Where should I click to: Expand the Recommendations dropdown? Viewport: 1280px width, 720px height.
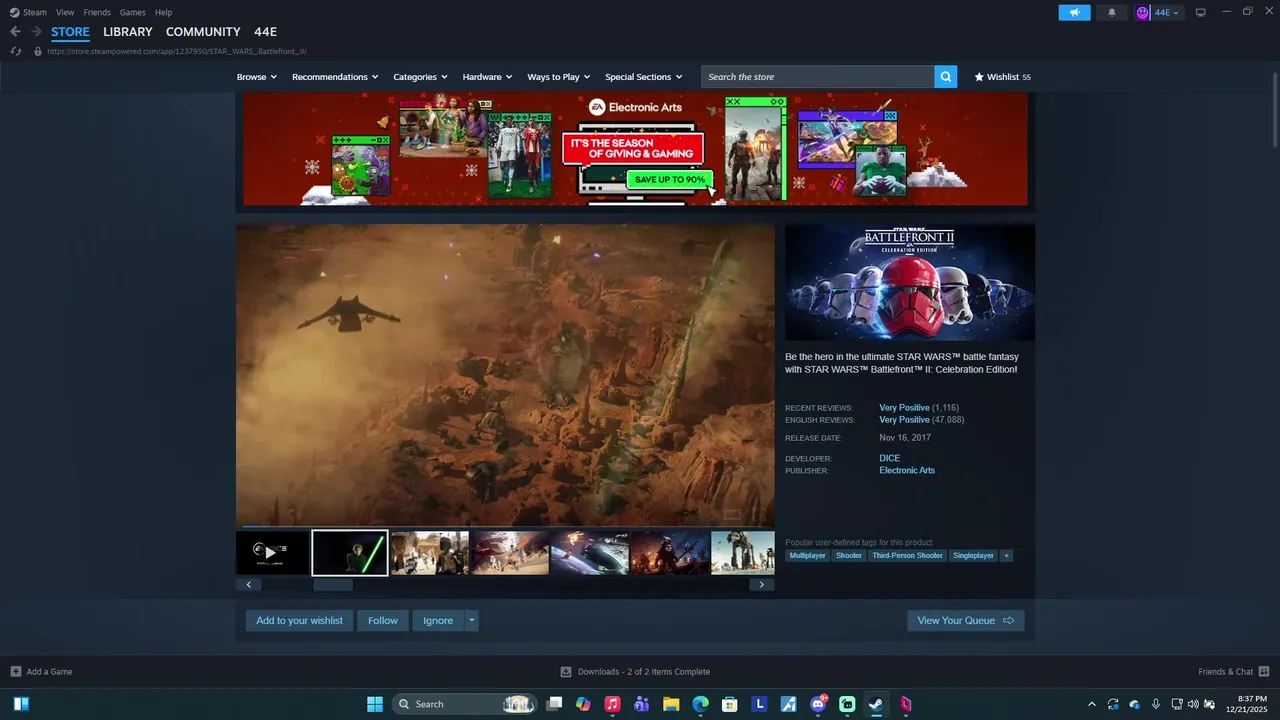335,77
